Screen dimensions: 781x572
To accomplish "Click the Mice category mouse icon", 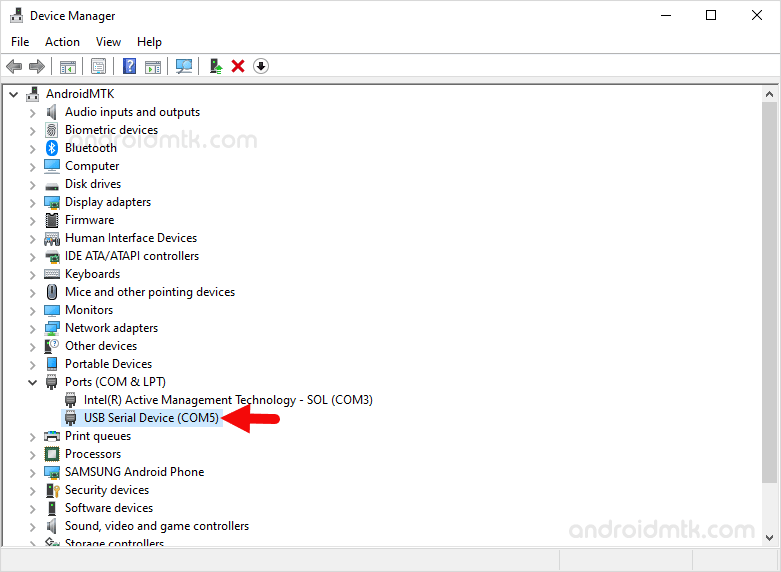I will [x=52, y=292].
